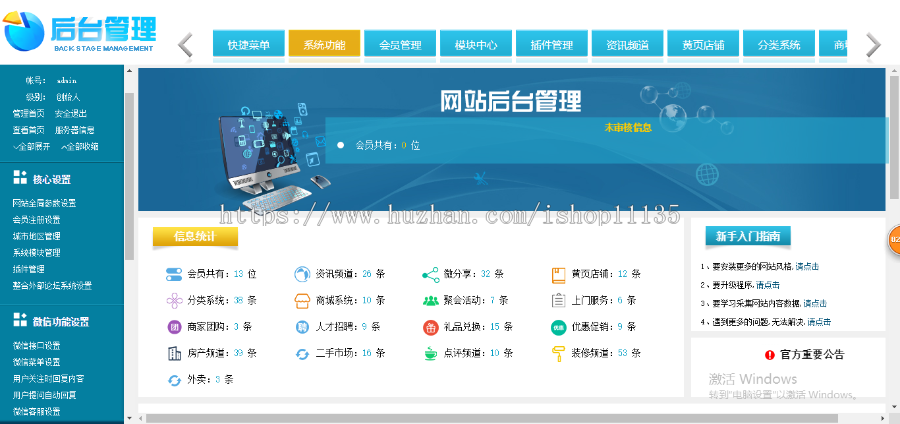Screen dimensions: 900x424
Task: Open the 分类系统 top tab
Action: pyautogui.click(x=779, y=45)
